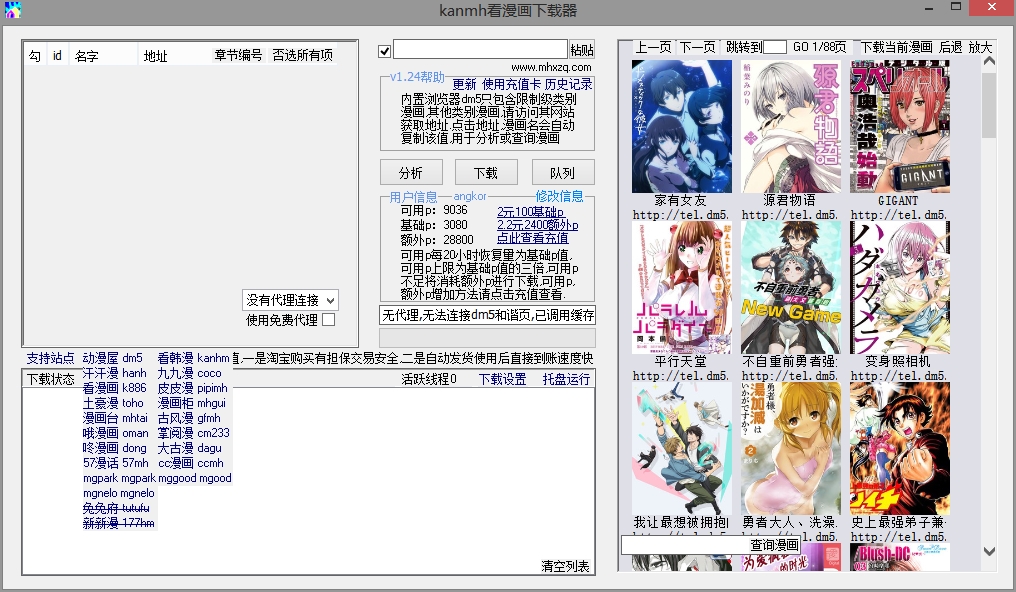Toggle the checkbox beside the URL input
Image resolution: width=1016 pixels, height=592 pixels.
pyautogui.click(x=384, y=51)
